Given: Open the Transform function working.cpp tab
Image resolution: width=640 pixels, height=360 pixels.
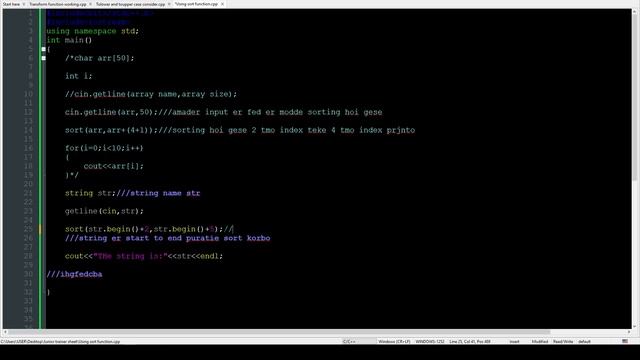Looking at the screenshot, I should tap(58, 4).
